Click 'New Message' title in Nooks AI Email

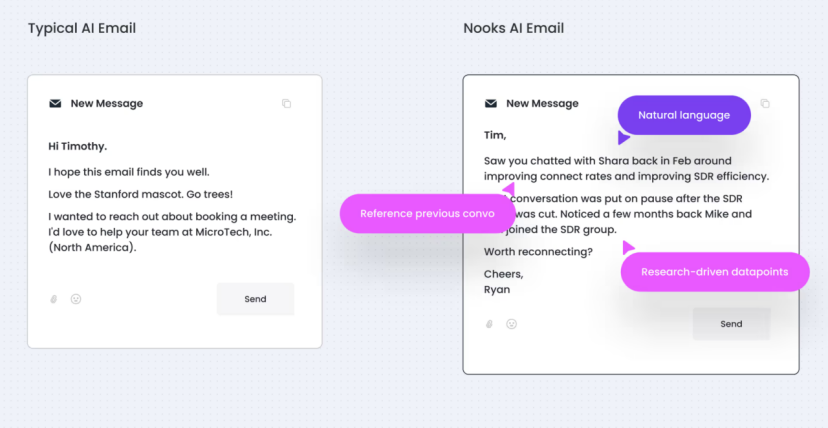(x=542, y=103)
